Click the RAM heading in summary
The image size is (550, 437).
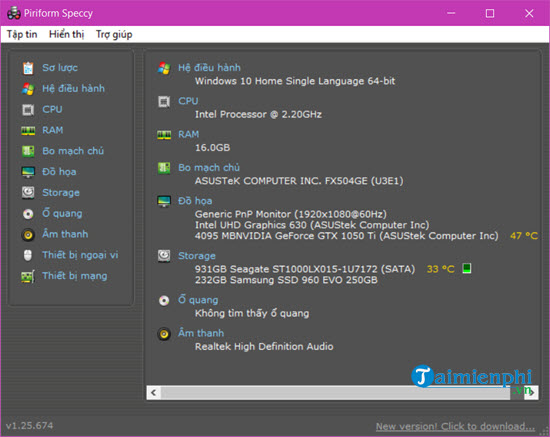pyautogui.click(x=188, y=134)
